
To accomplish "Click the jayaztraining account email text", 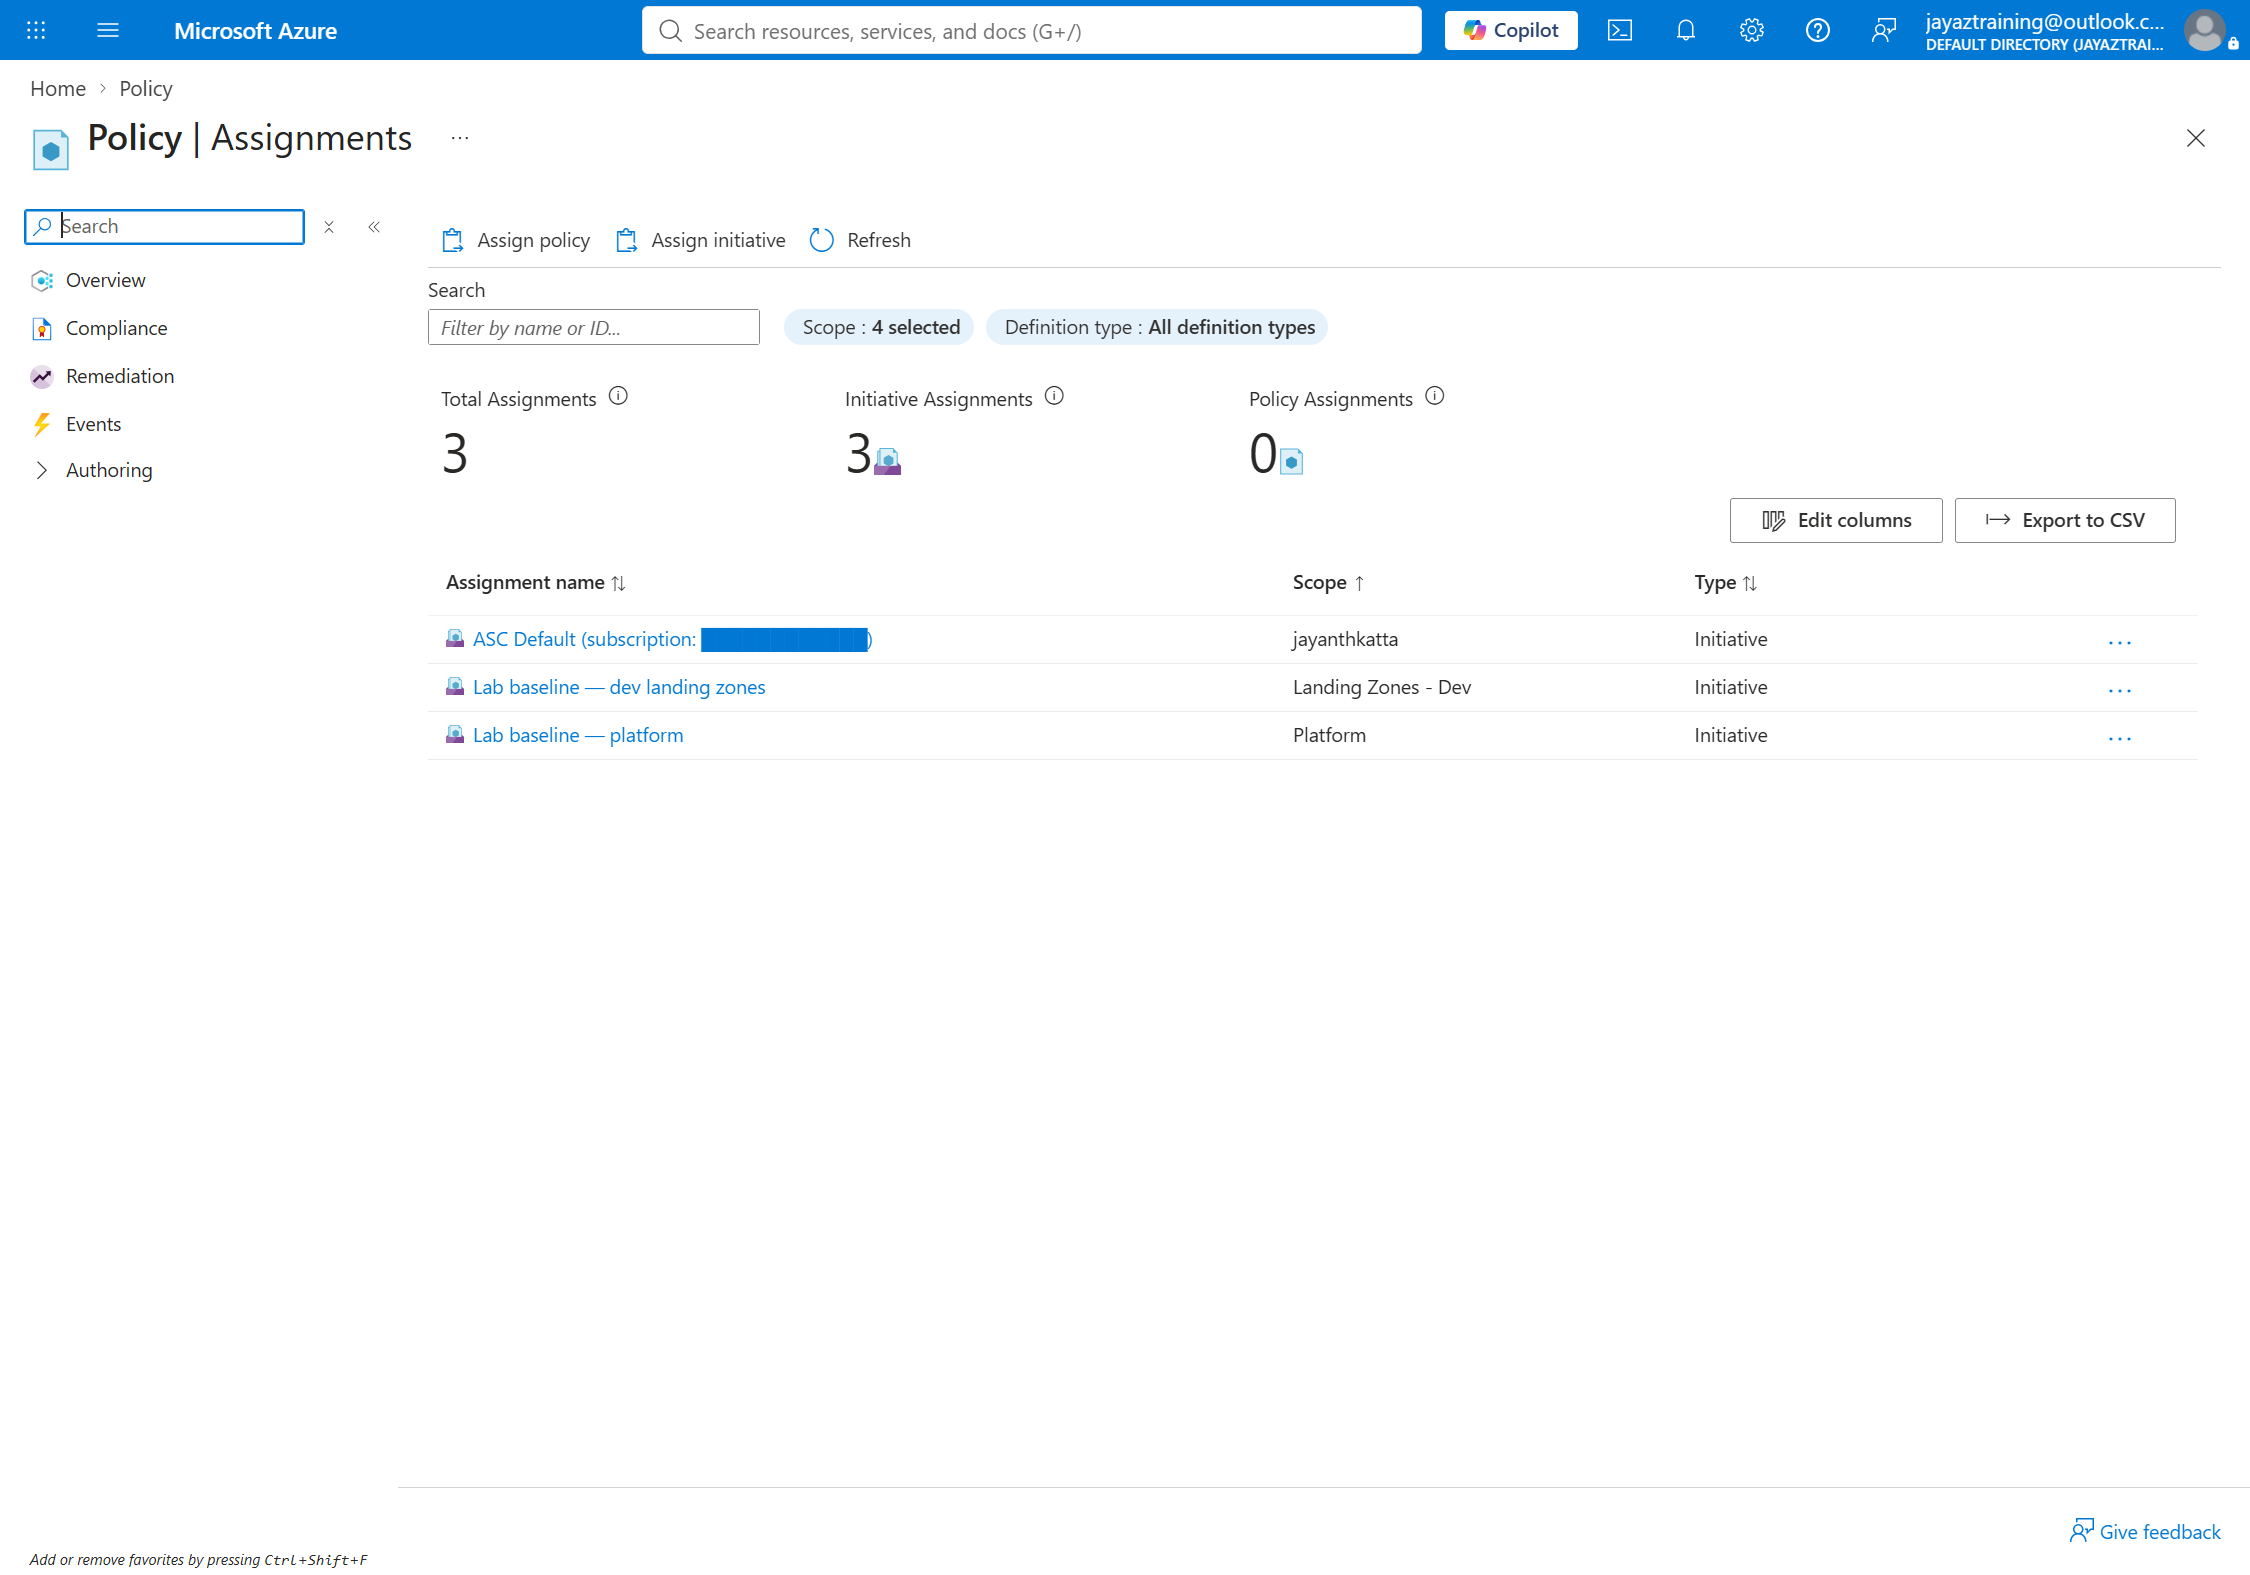I will pyautogui.click(x=2044, y=21).
